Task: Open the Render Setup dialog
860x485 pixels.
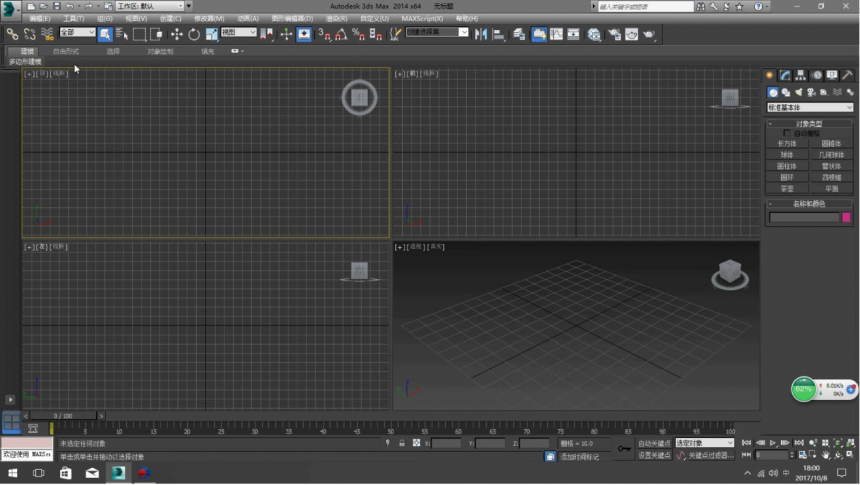Action: click(x=614, y=34)
